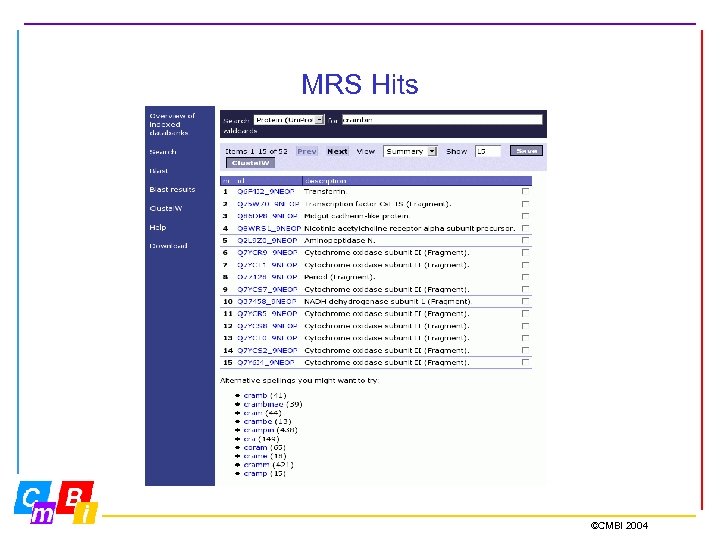Viewport: 720px width, 540px height.
Task: Tick checkbox for row 2 Transcription factor
Action: (x=525, y=203)
